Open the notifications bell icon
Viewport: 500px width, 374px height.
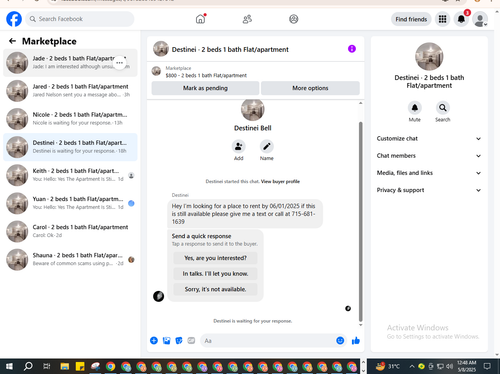(461, 19)
